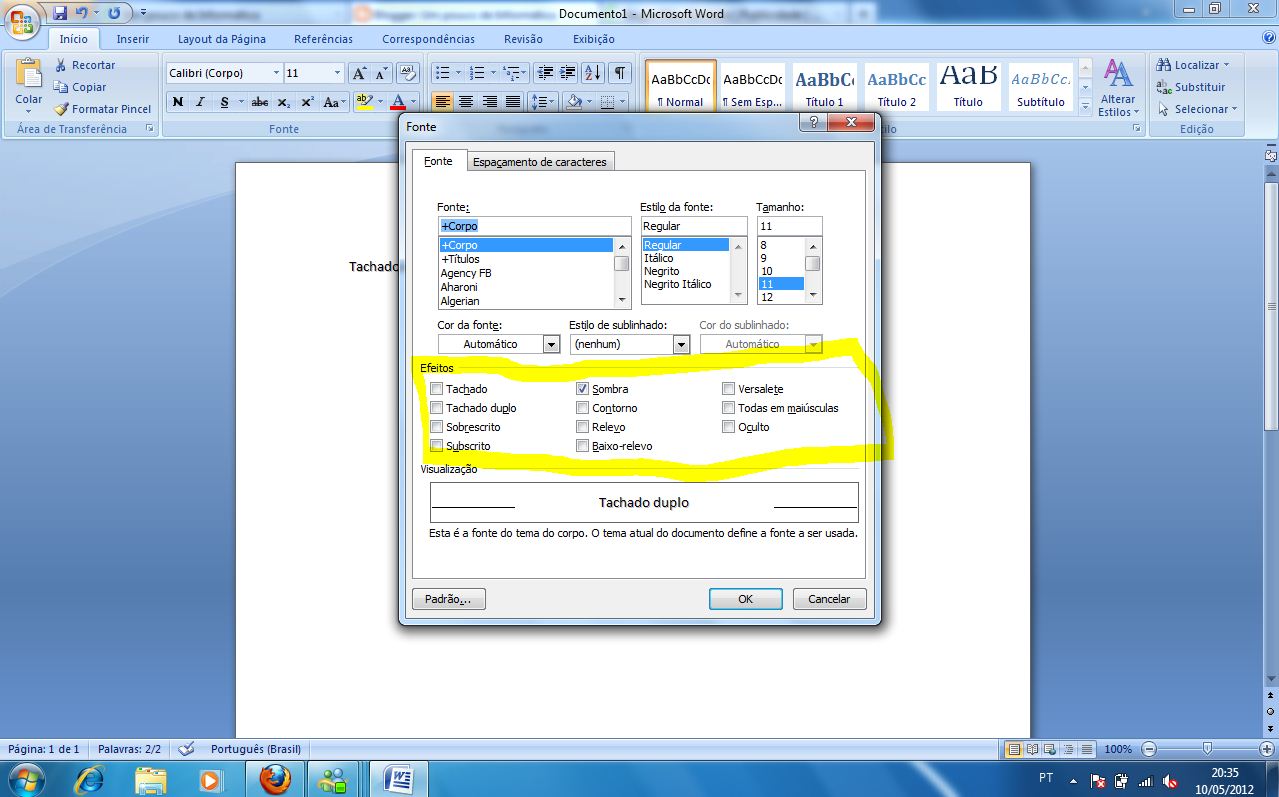Open the Layout da Página tab
The width and height of the screenshot is (1279, 797).
pyautogui.click(x=222, y=39)
